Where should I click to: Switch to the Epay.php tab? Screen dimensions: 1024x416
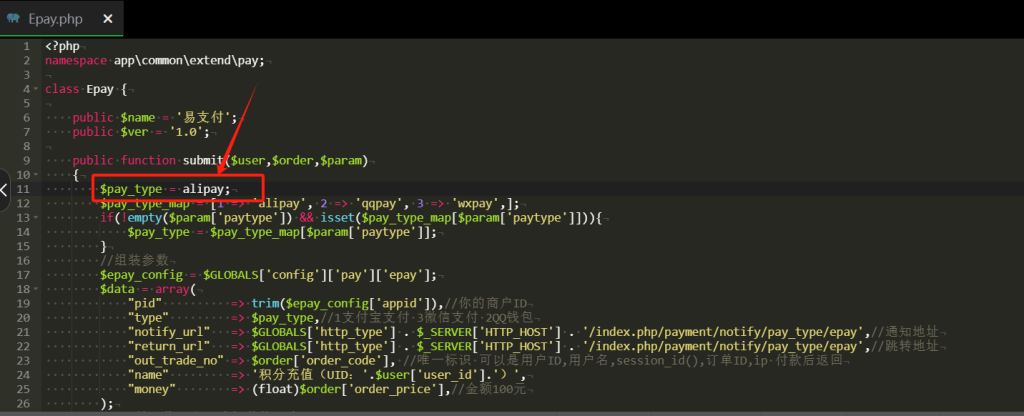pos(56,17)
